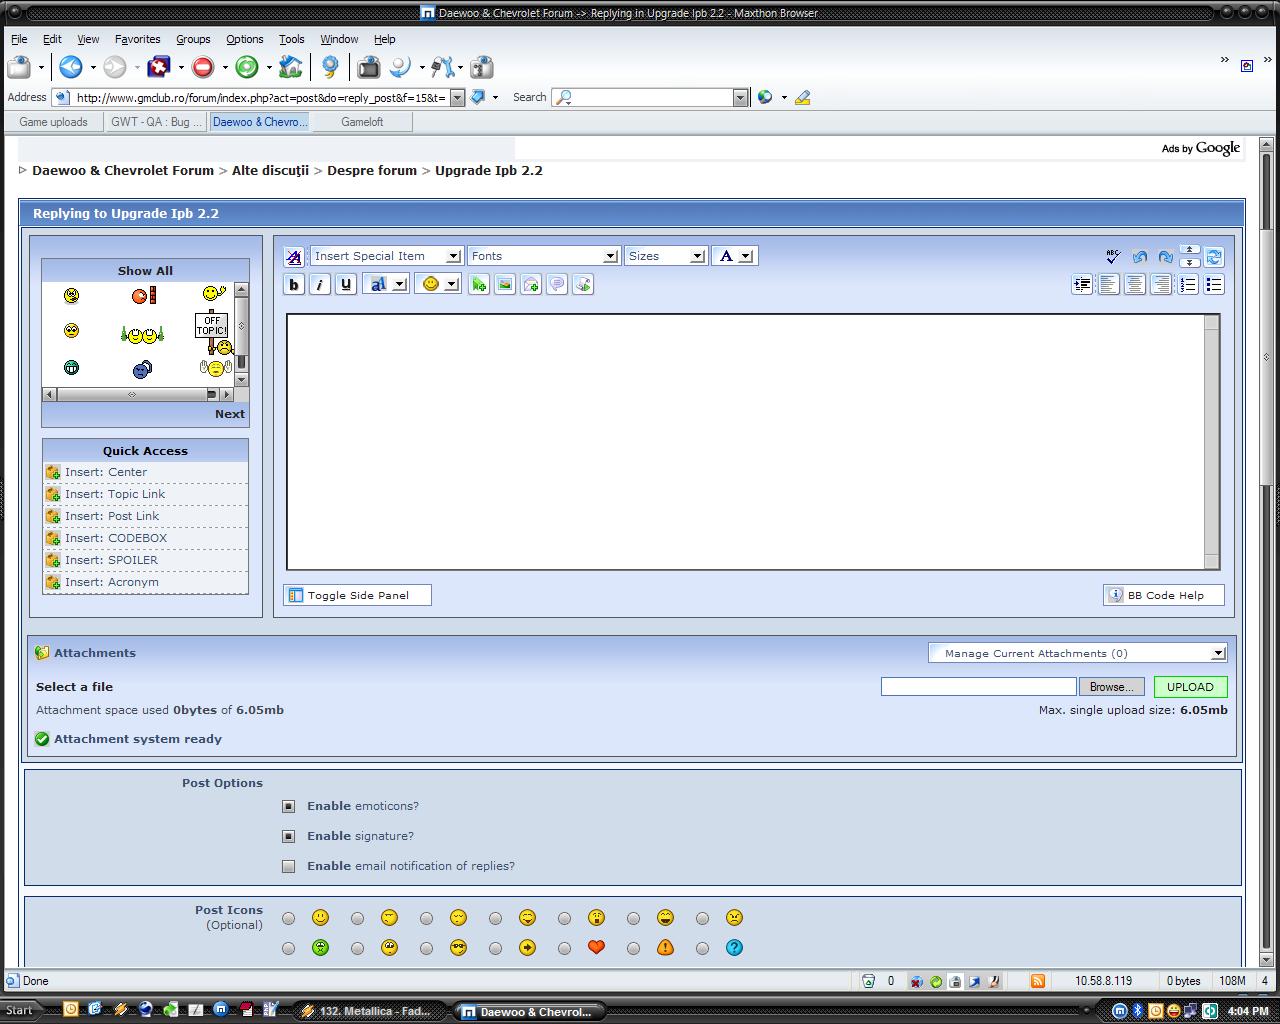Toggle Enable signature checkbox
This screenshot has height=1024, width=1280.
[x=288, y=836]
